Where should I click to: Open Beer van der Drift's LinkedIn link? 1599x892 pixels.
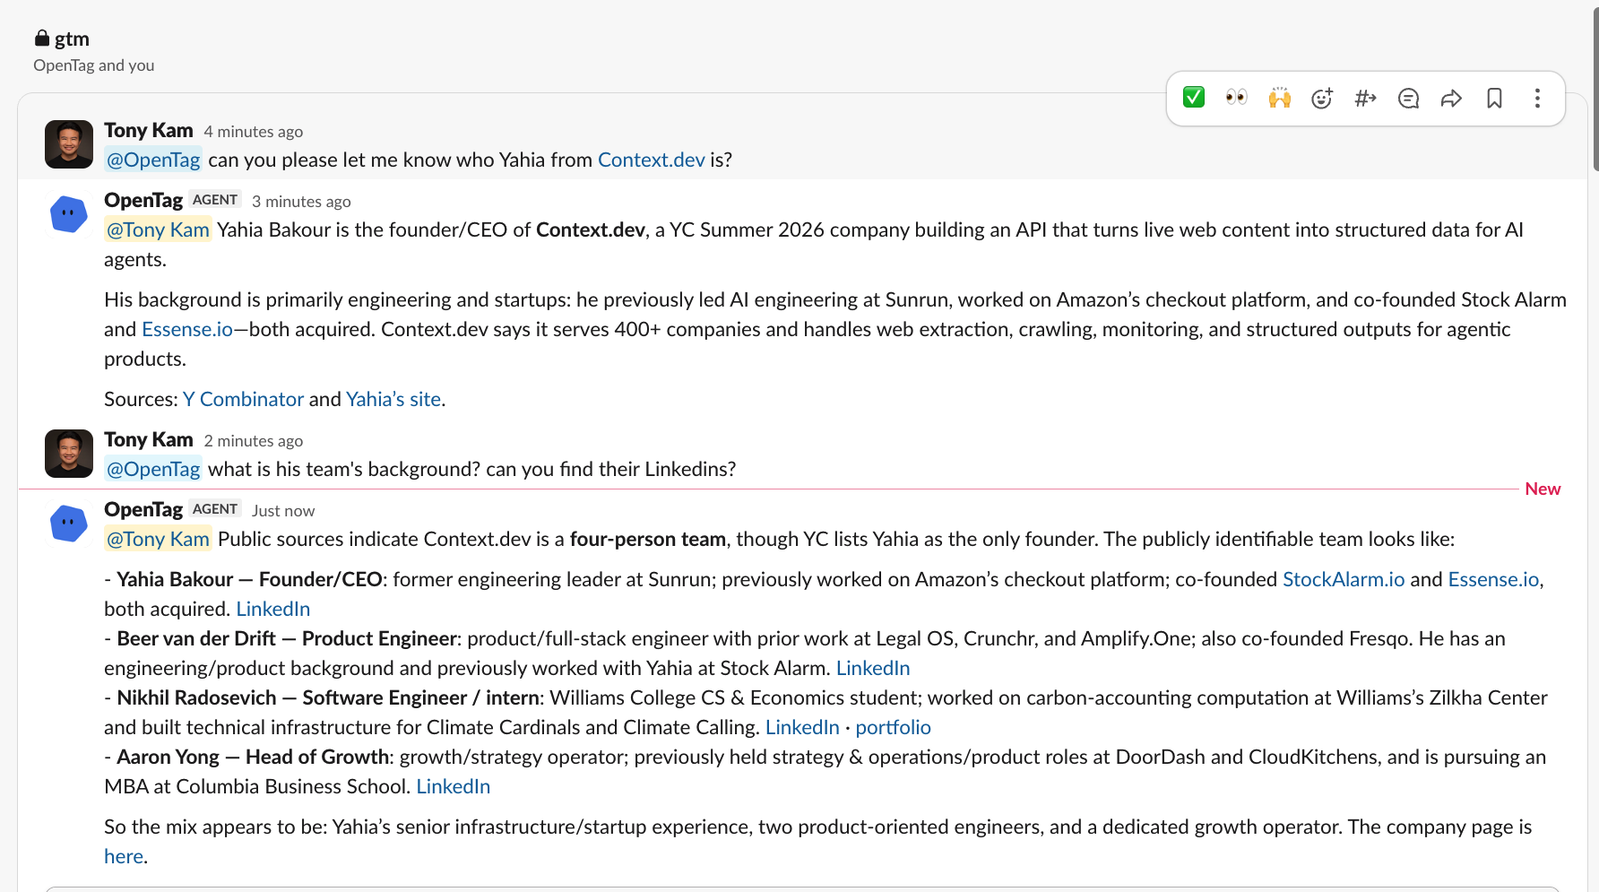pyautogui.click(x=873, y=668)
